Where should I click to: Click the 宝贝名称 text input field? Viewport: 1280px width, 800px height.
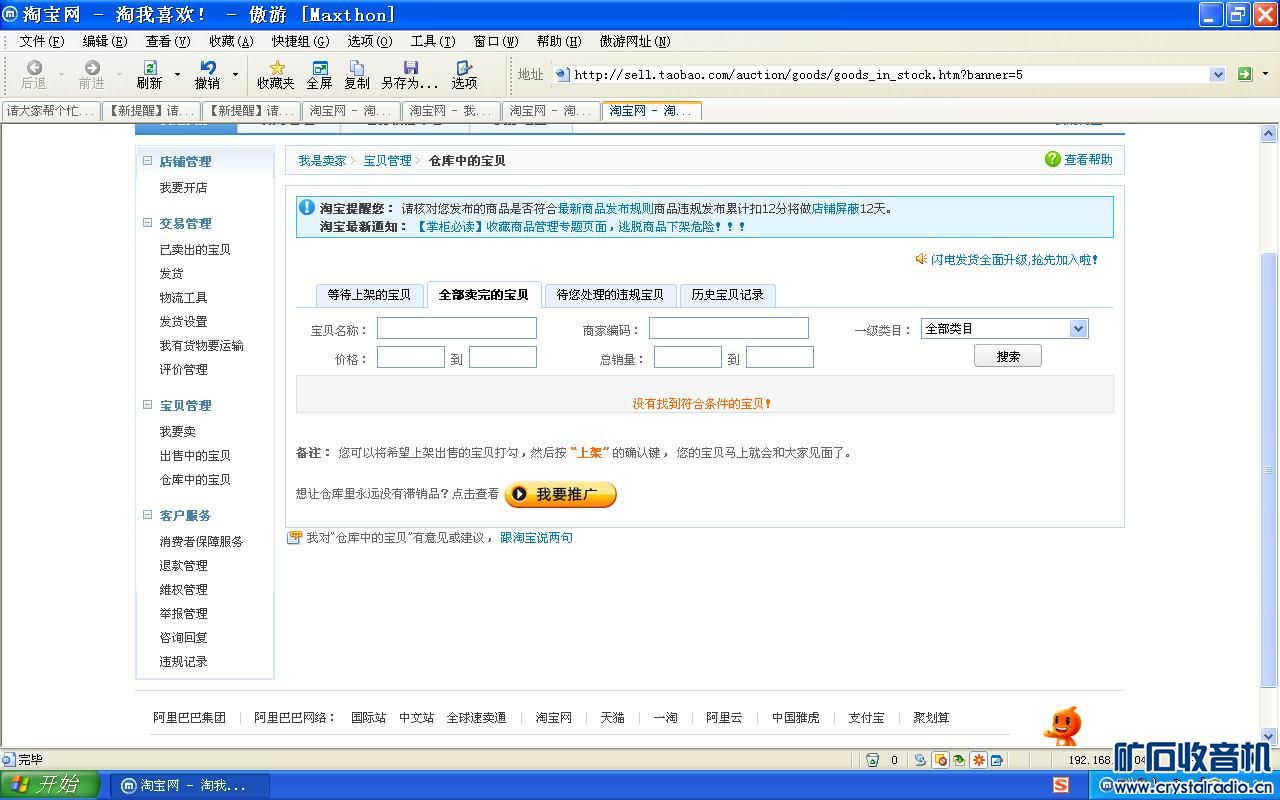point(456,329)
